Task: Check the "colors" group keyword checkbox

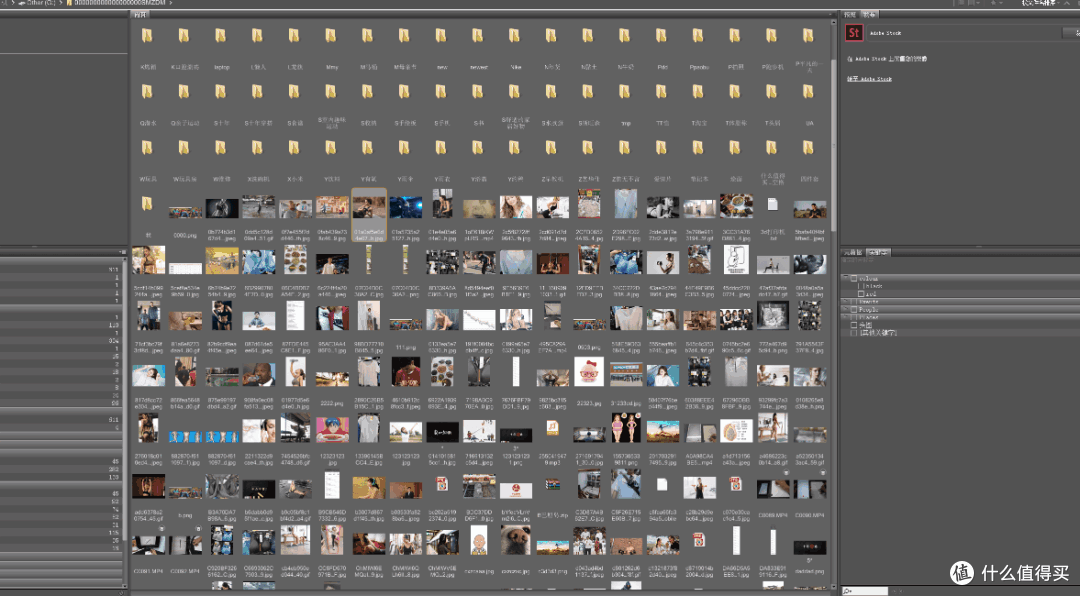Action: coord(853,278)
